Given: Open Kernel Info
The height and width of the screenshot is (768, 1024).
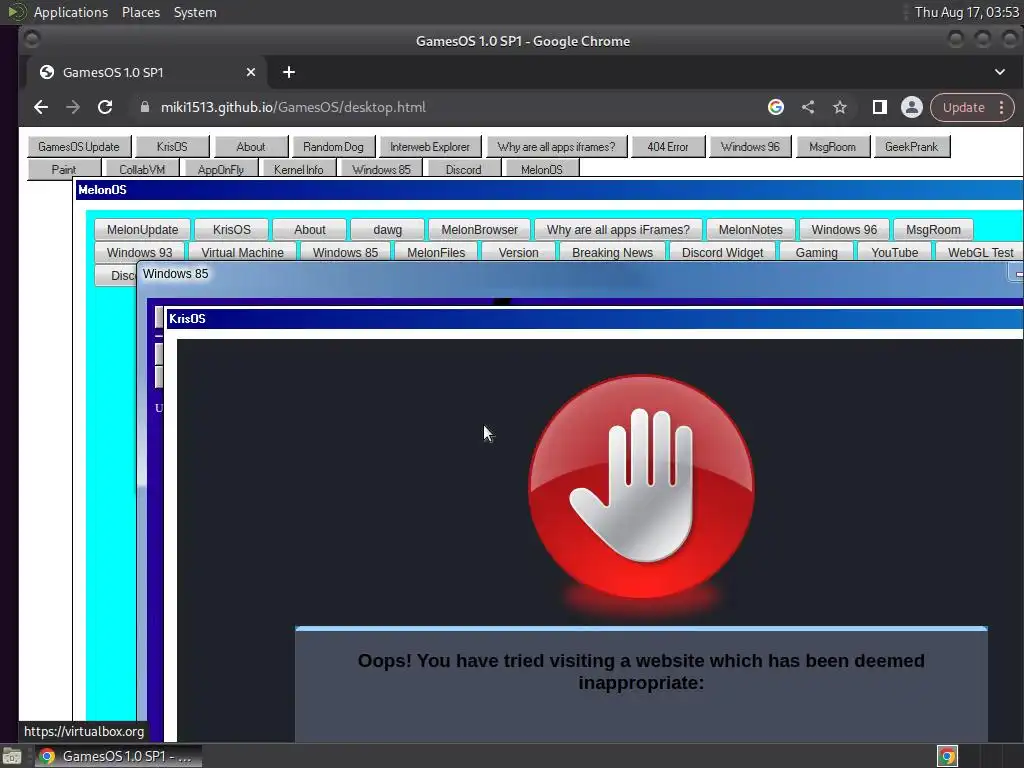Looking at the screenshot, I should [298, 169].
